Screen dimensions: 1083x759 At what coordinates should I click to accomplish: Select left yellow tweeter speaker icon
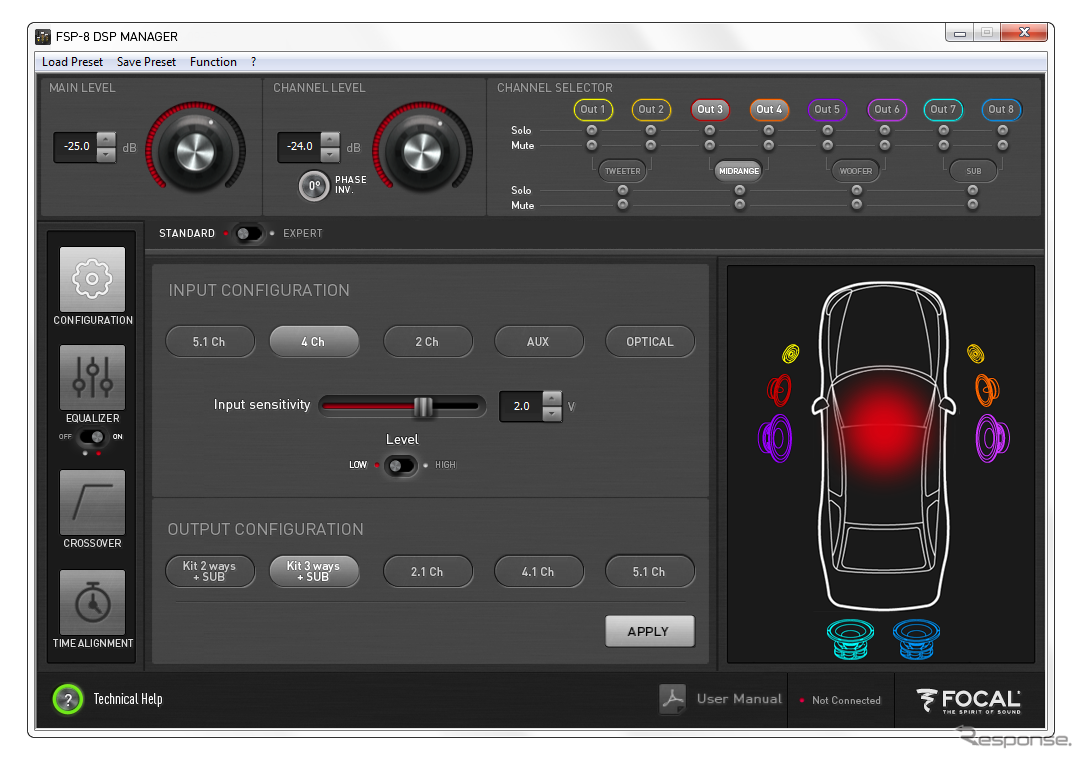tap(790, 354)
